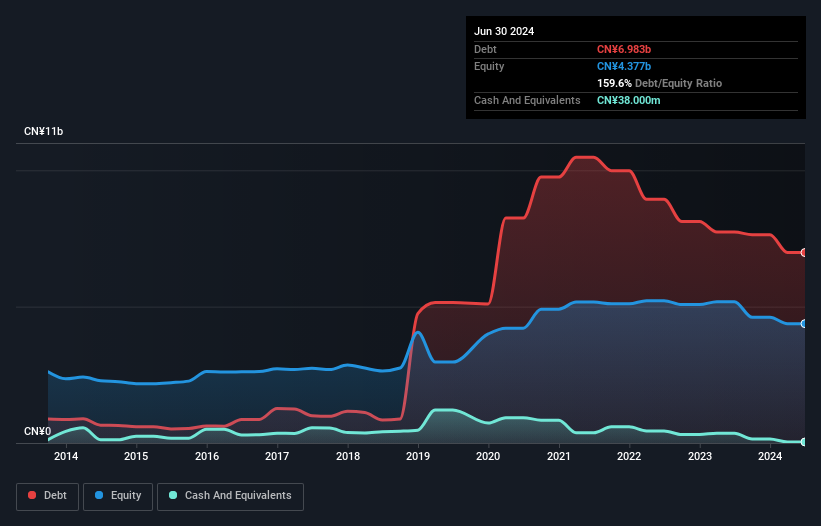The image size is (821, 526).
Task: Toggle Cash And Equivalents legend button
Action: pos(230,496)
